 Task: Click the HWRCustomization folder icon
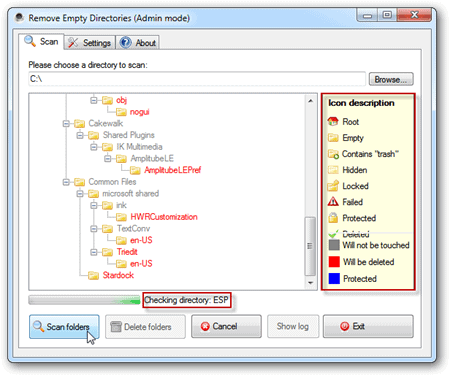click(121, 217)
